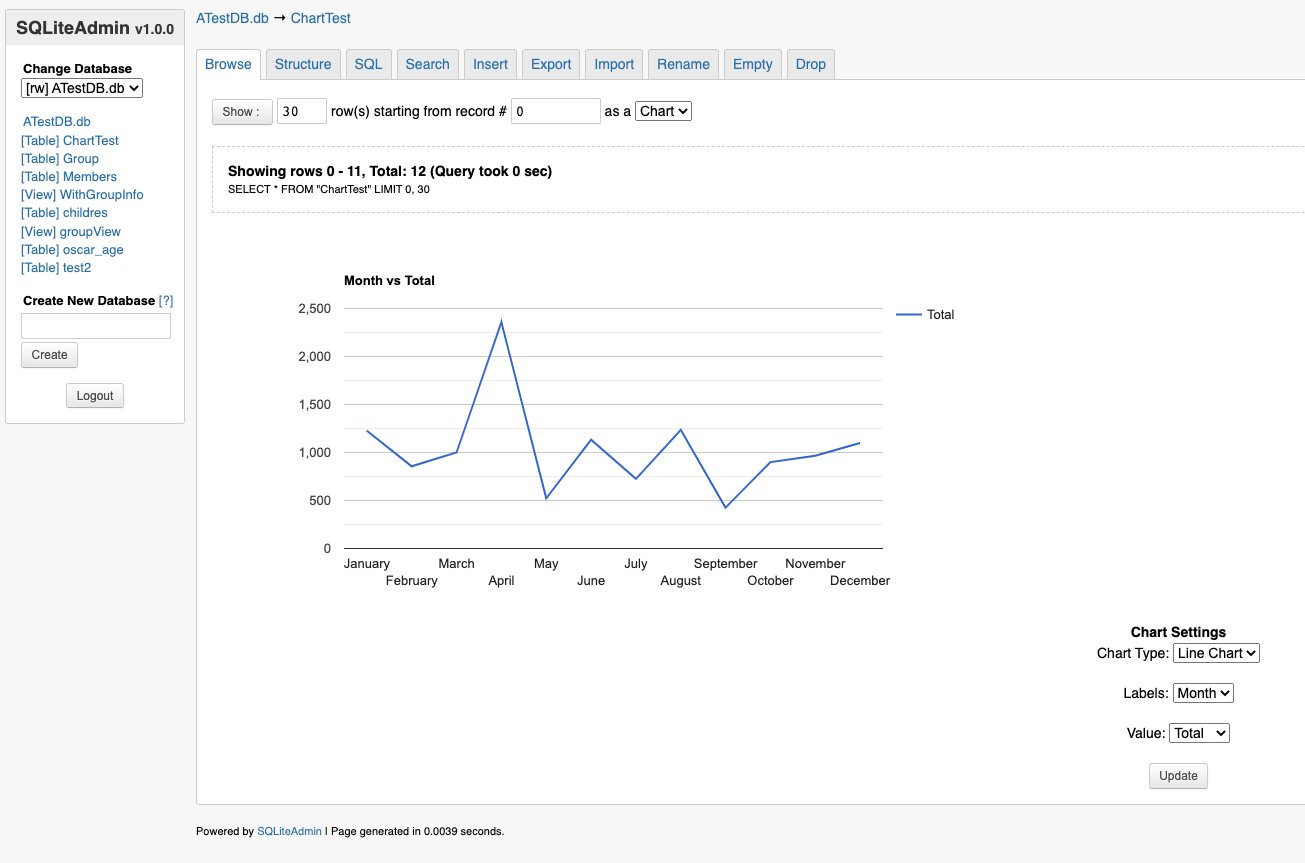Screen dimensions: 1305x863
Task: Open the WithGroupInfo view link
Action: tap(82, 195)
